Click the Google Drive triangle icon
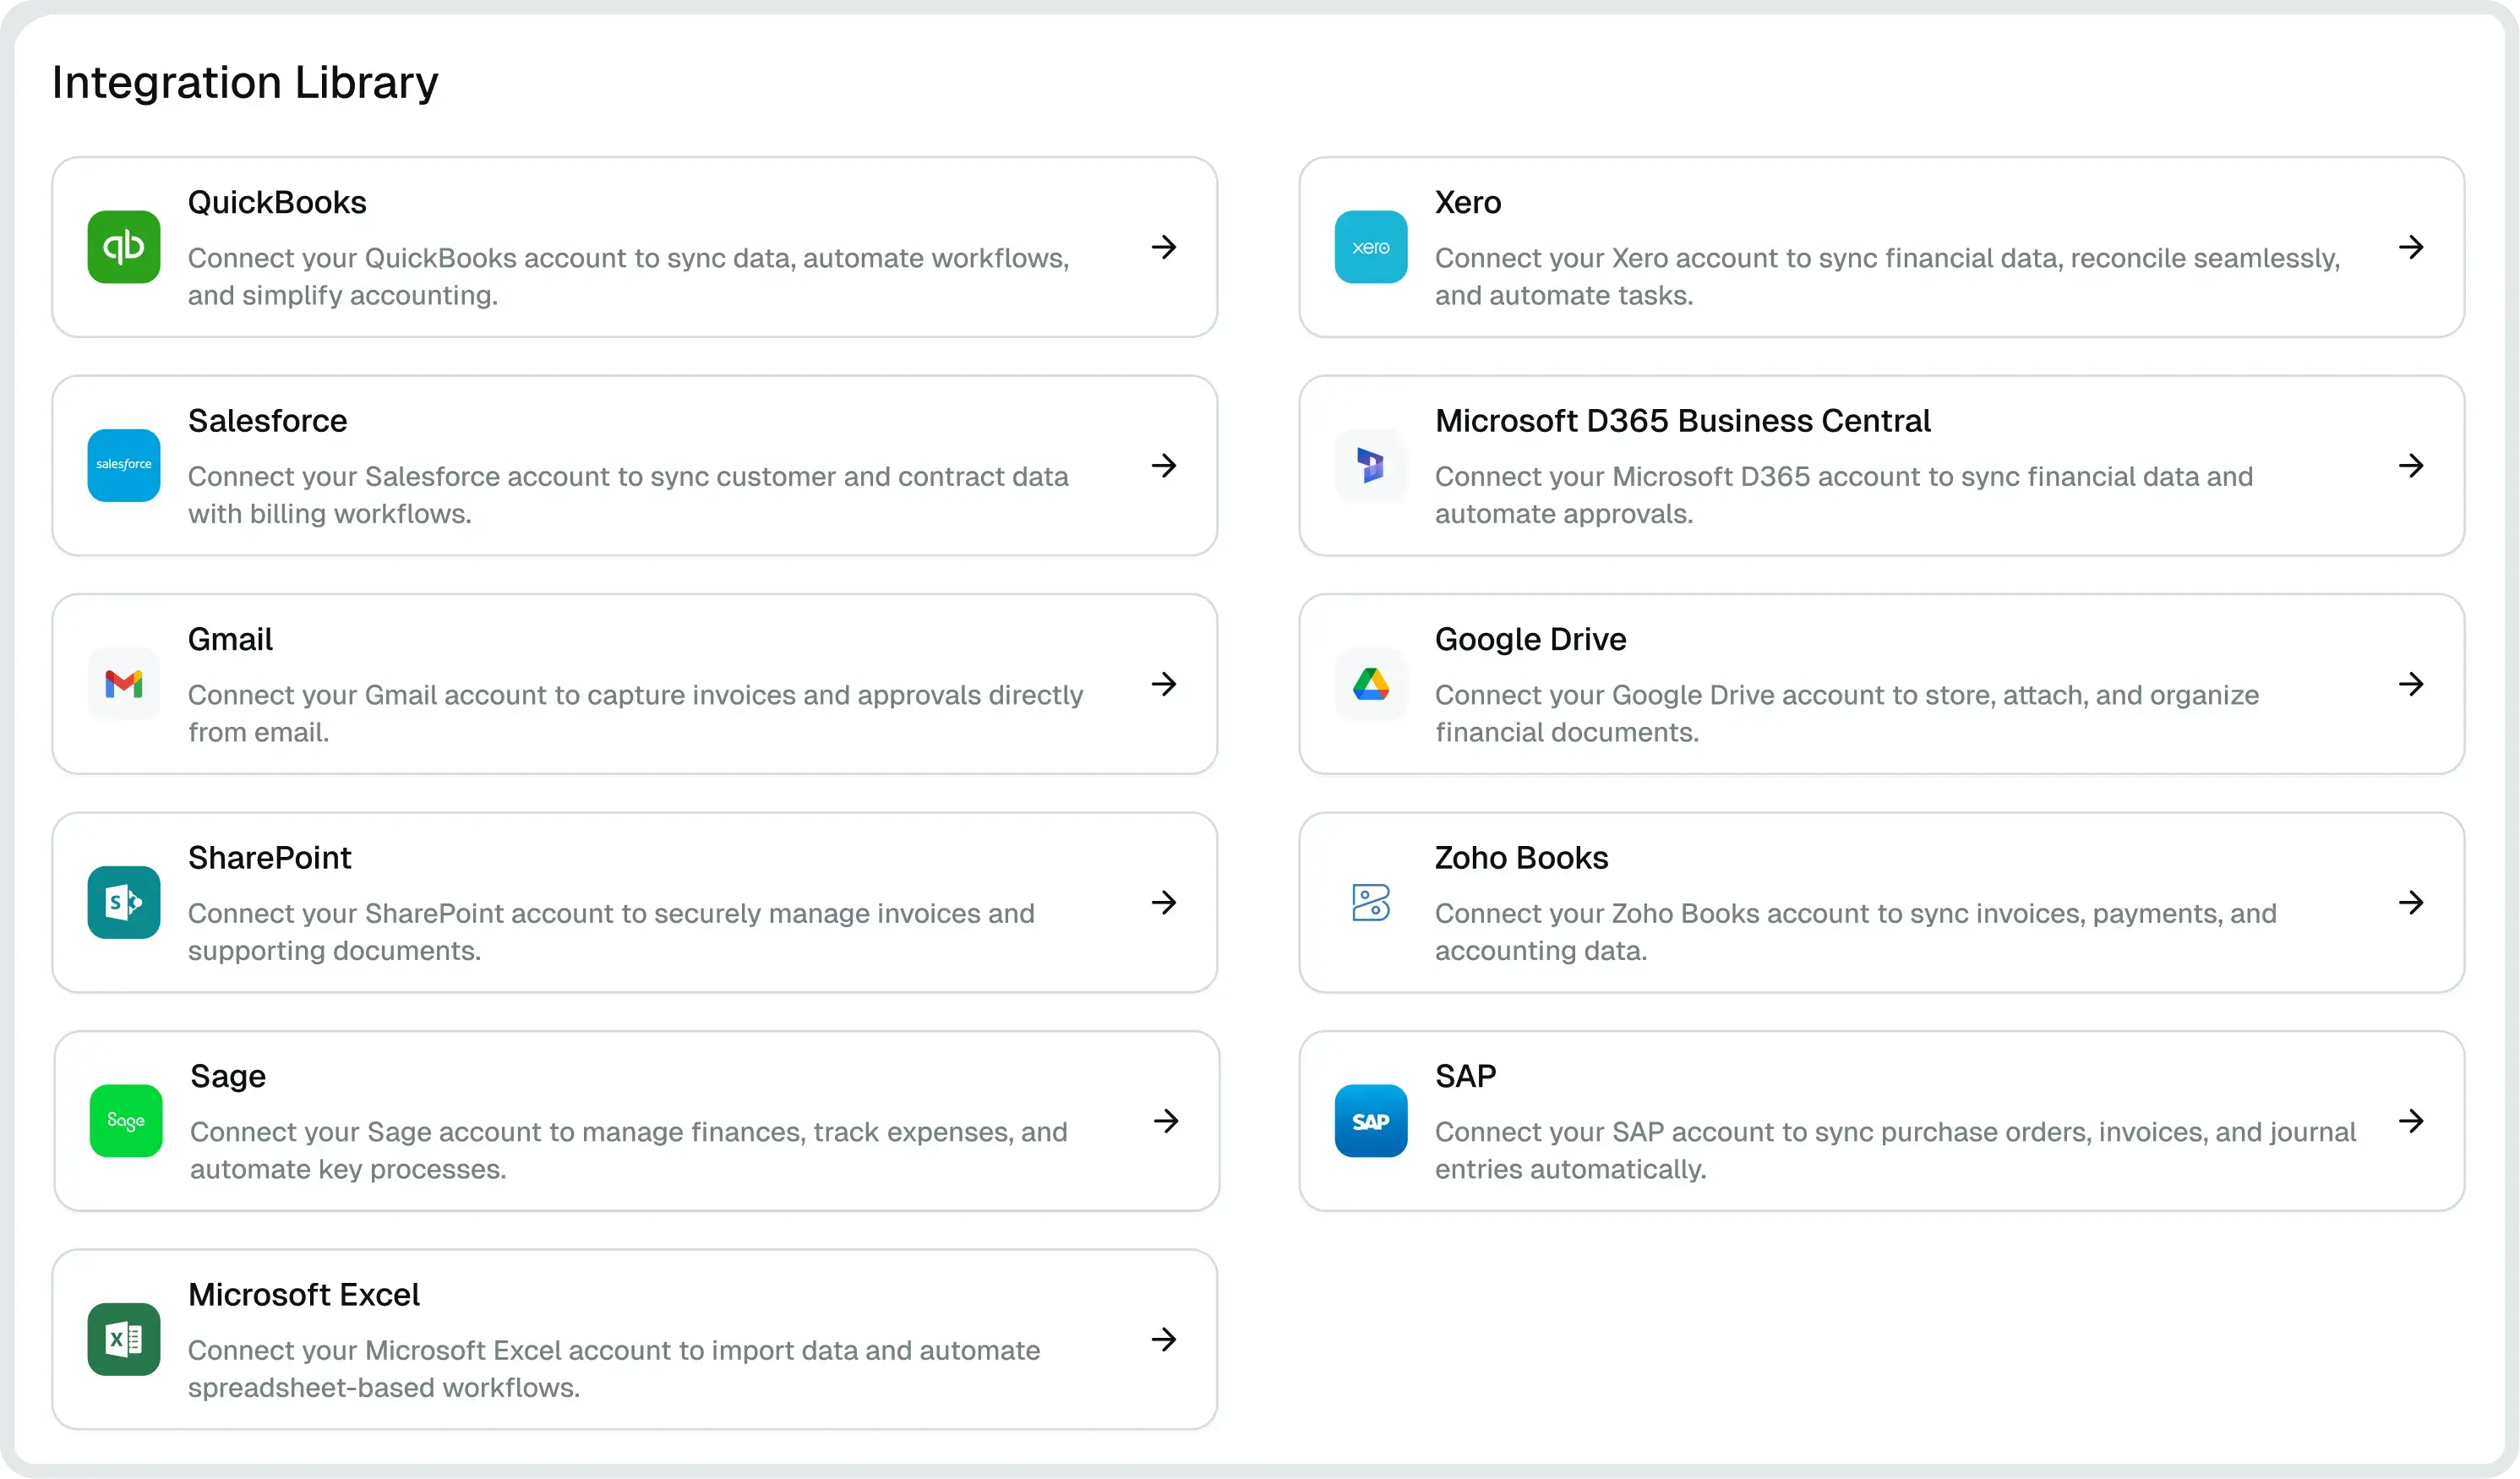The width and height of the screenshot is (2520, 1479). pos(1370,684)
